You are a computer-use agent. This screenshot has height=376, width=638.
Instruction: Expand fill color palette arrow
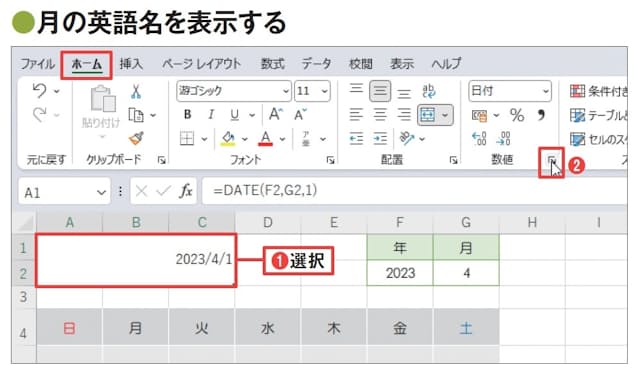pyautogui.click(x=245, y=139)
